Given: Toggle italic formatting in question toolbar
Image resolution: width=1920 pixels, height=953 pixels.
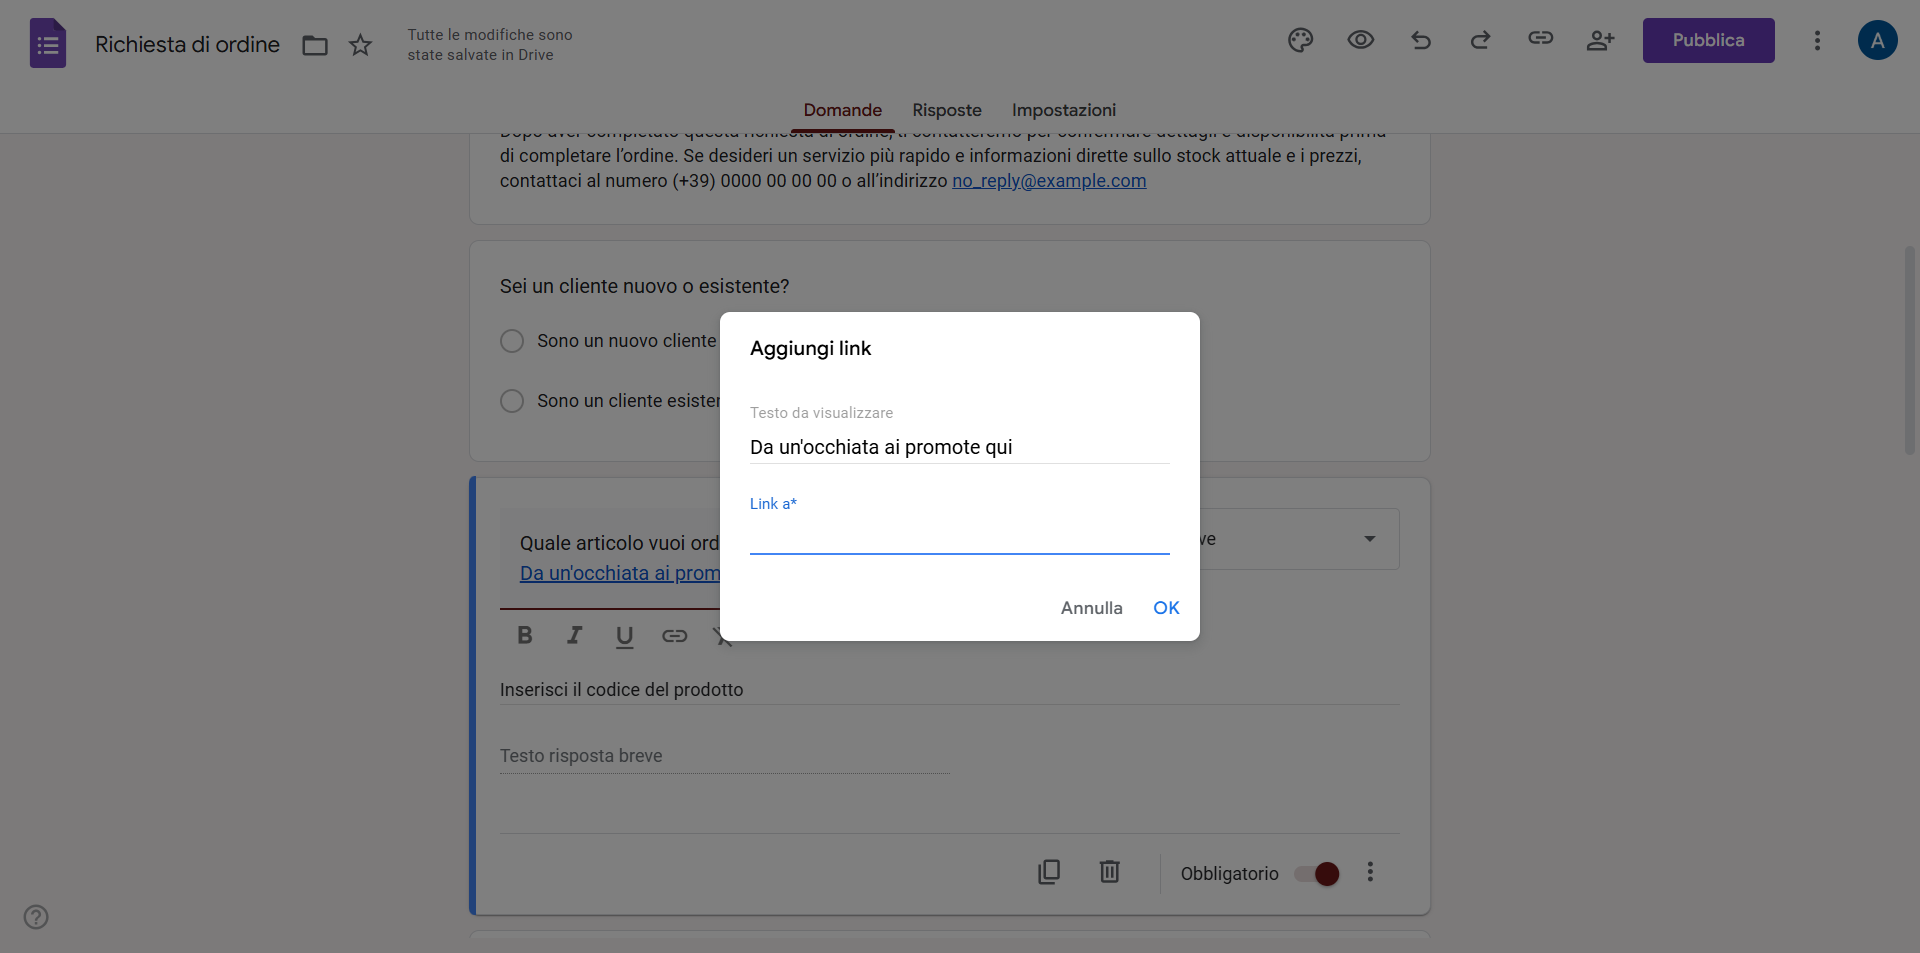Looking at the screenshot, I should 574,635.
